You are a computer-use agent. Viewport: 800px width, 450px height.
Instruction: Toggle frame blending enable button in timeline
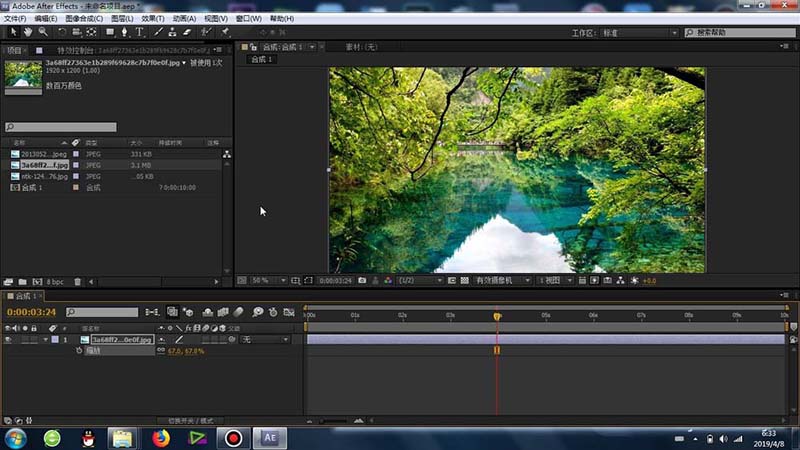pos(223,312)
